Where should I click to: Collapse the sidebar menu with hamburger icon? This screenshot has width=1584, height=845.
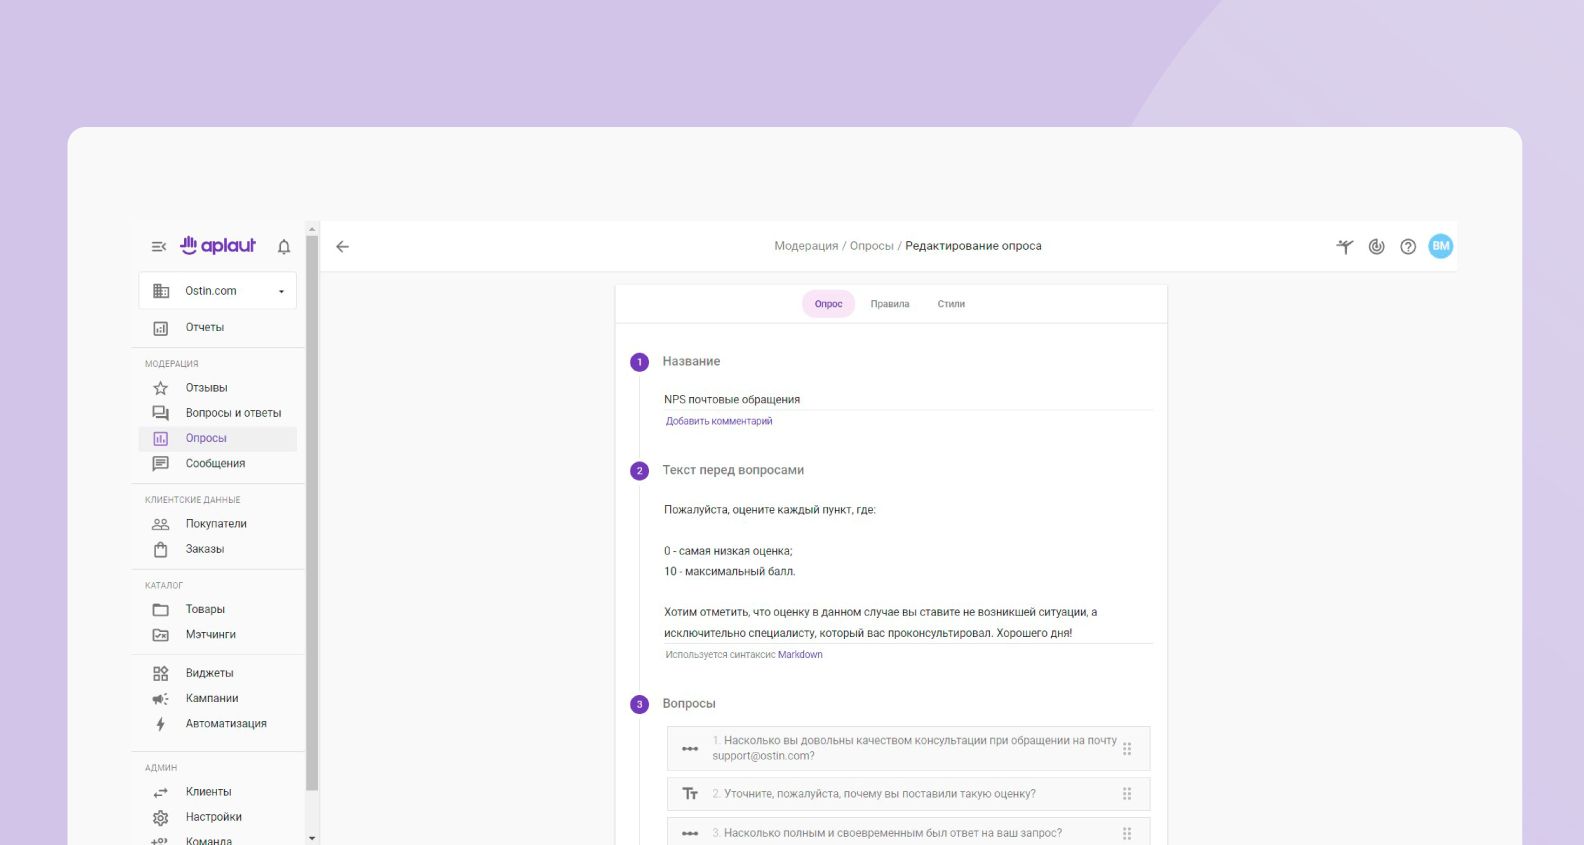click(158, 246)
